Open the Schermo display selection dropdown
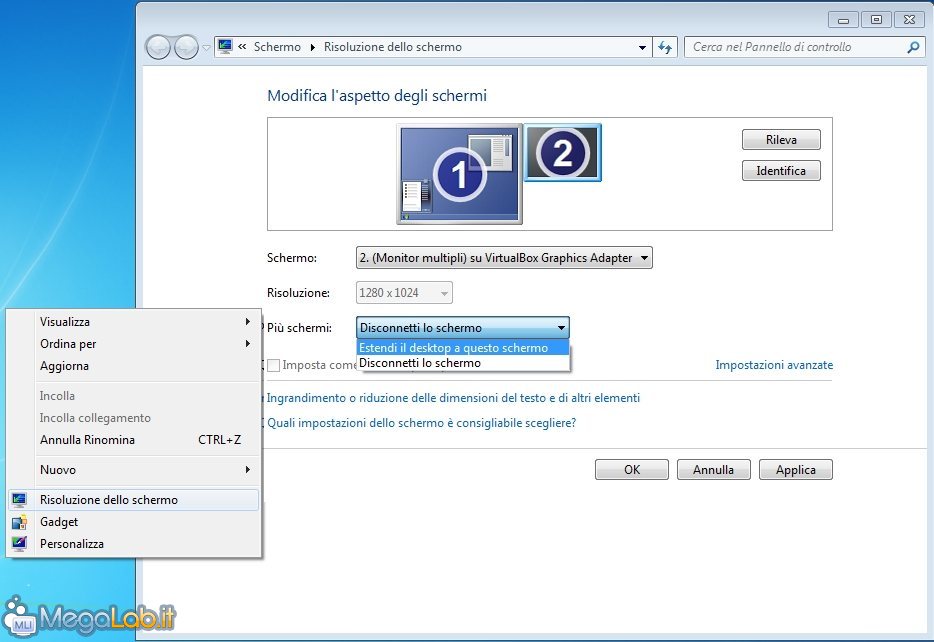This screenshot has width=934, height=642. coord(504,258)
